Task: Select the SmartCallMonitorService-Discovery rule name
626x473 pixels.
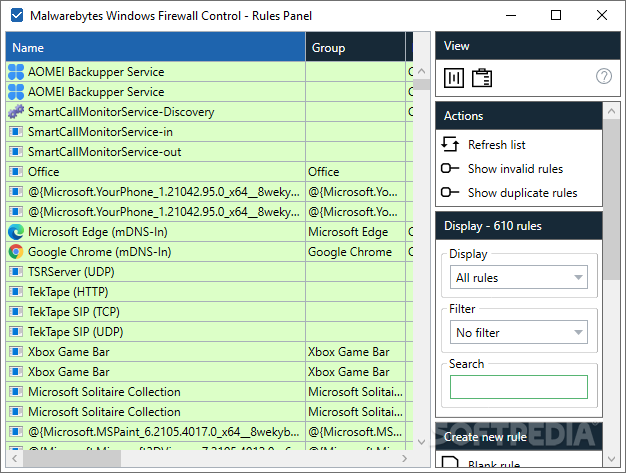Action: [x=121, y=112]
